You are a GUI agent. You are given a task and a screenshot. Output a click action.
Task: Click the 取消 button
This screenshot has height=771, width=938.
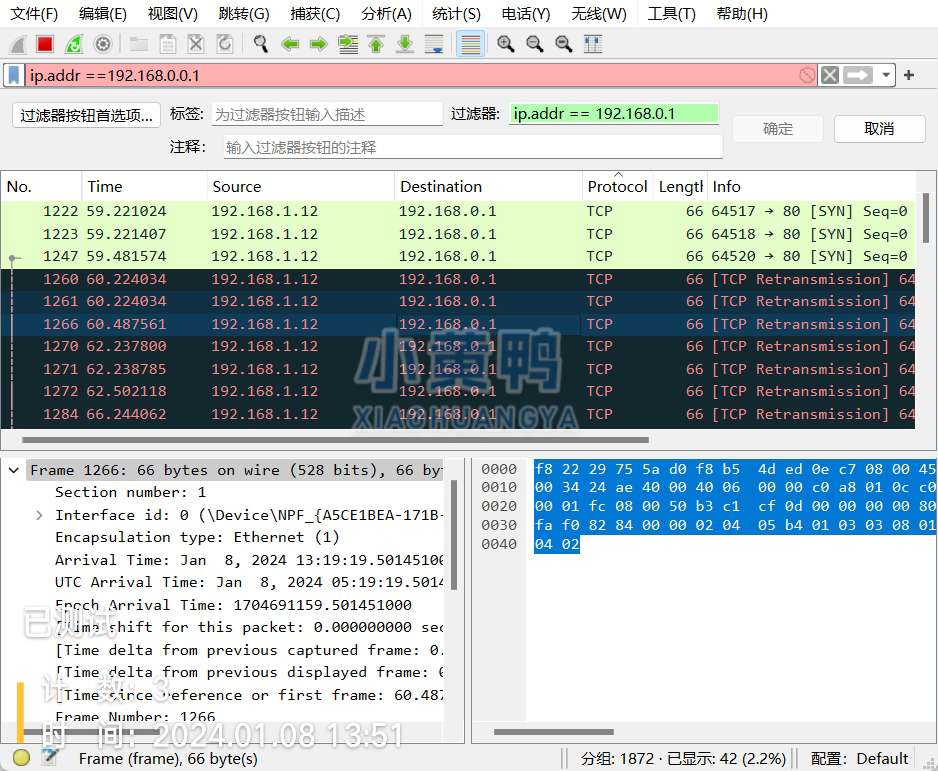tap(879, 129)
